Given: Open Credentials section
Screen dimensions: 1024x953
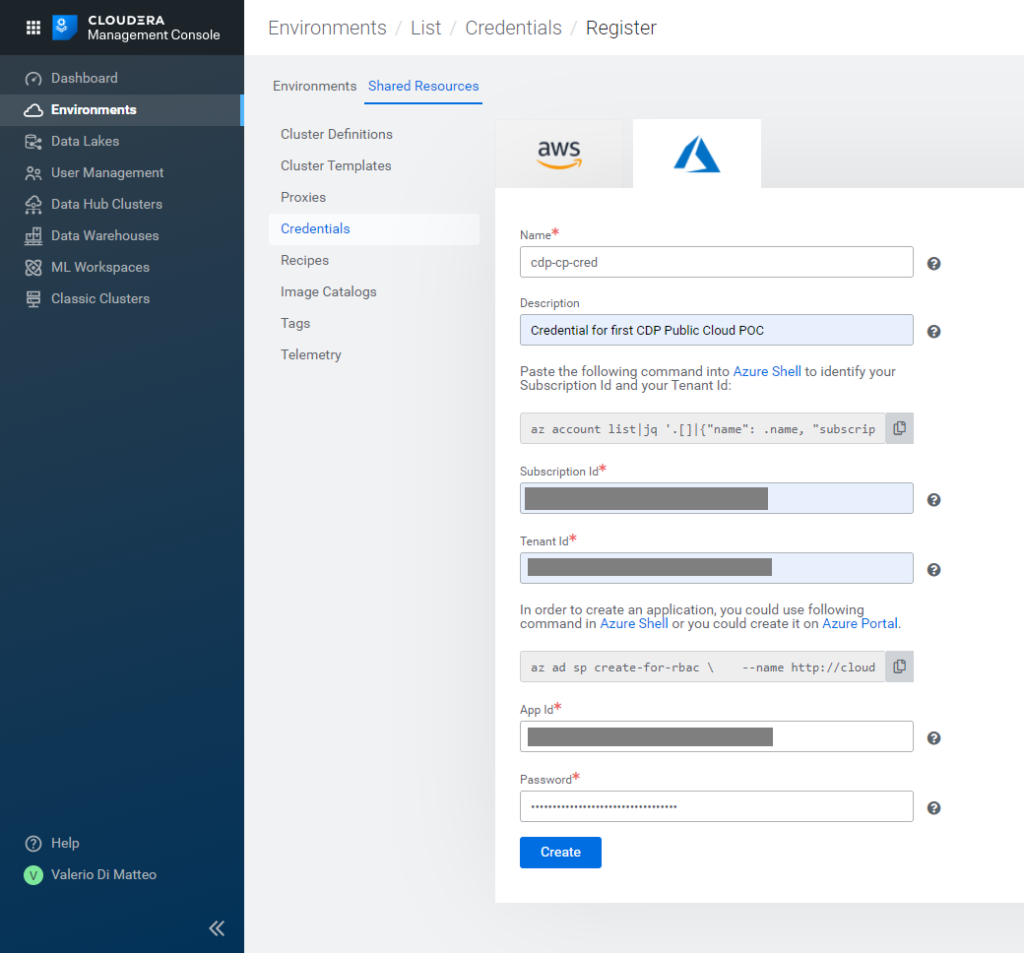Looking at the screenshot, I should (374, 229).
